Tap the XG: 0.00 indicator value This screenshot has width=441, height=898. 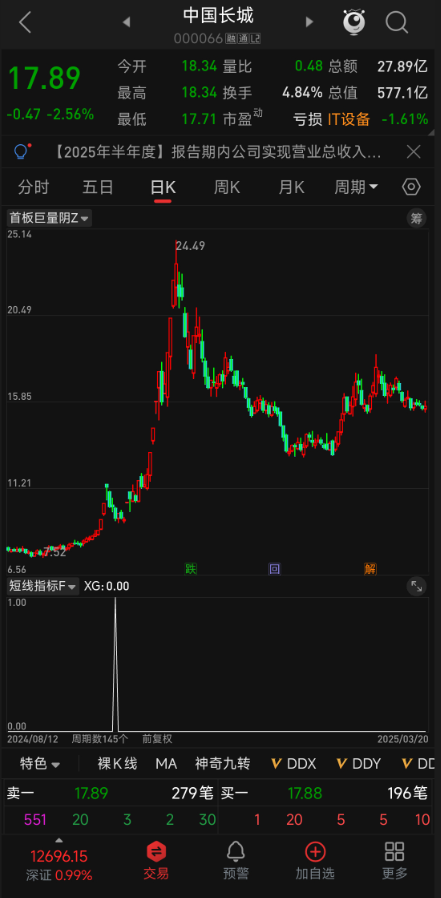tap(107, 586)
